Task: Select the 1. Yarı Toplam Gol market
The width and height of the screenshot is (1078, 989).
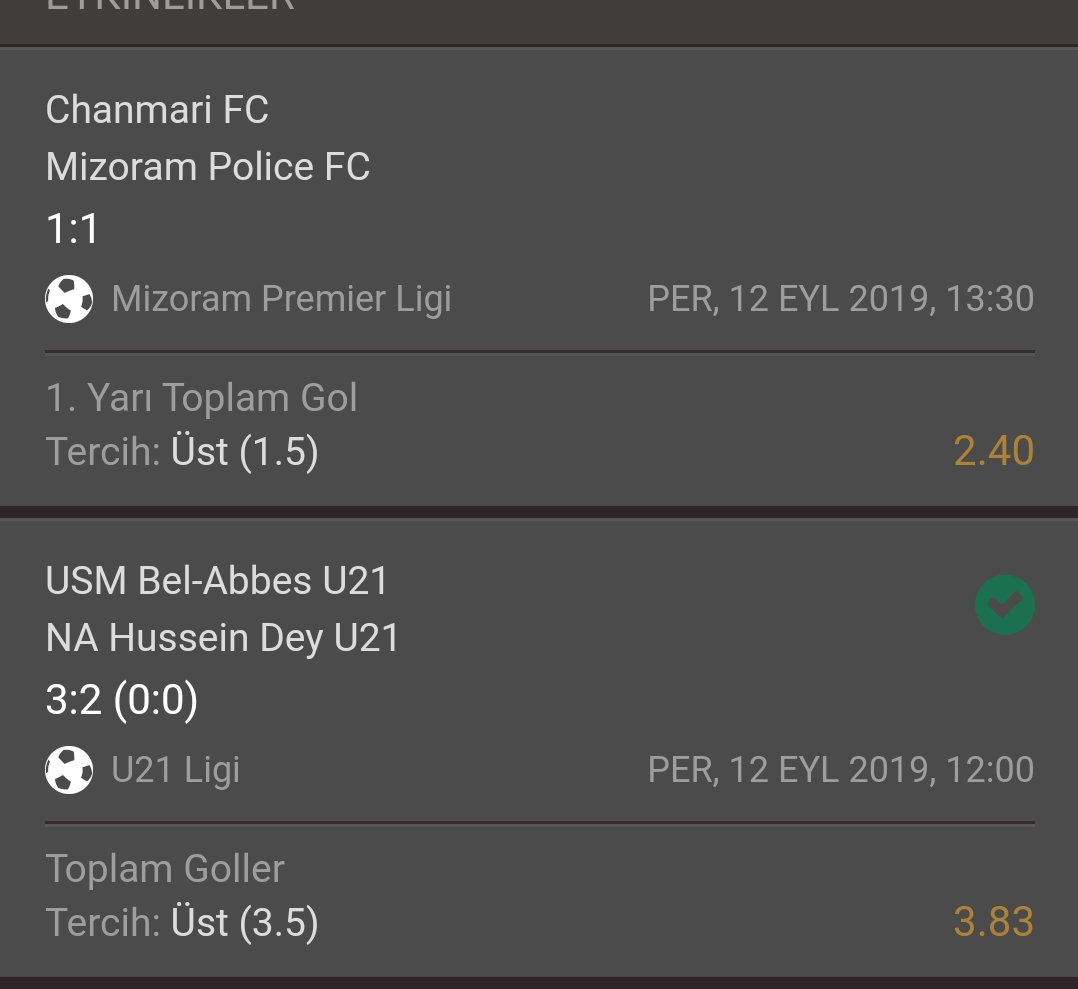Action: point(201,398)
